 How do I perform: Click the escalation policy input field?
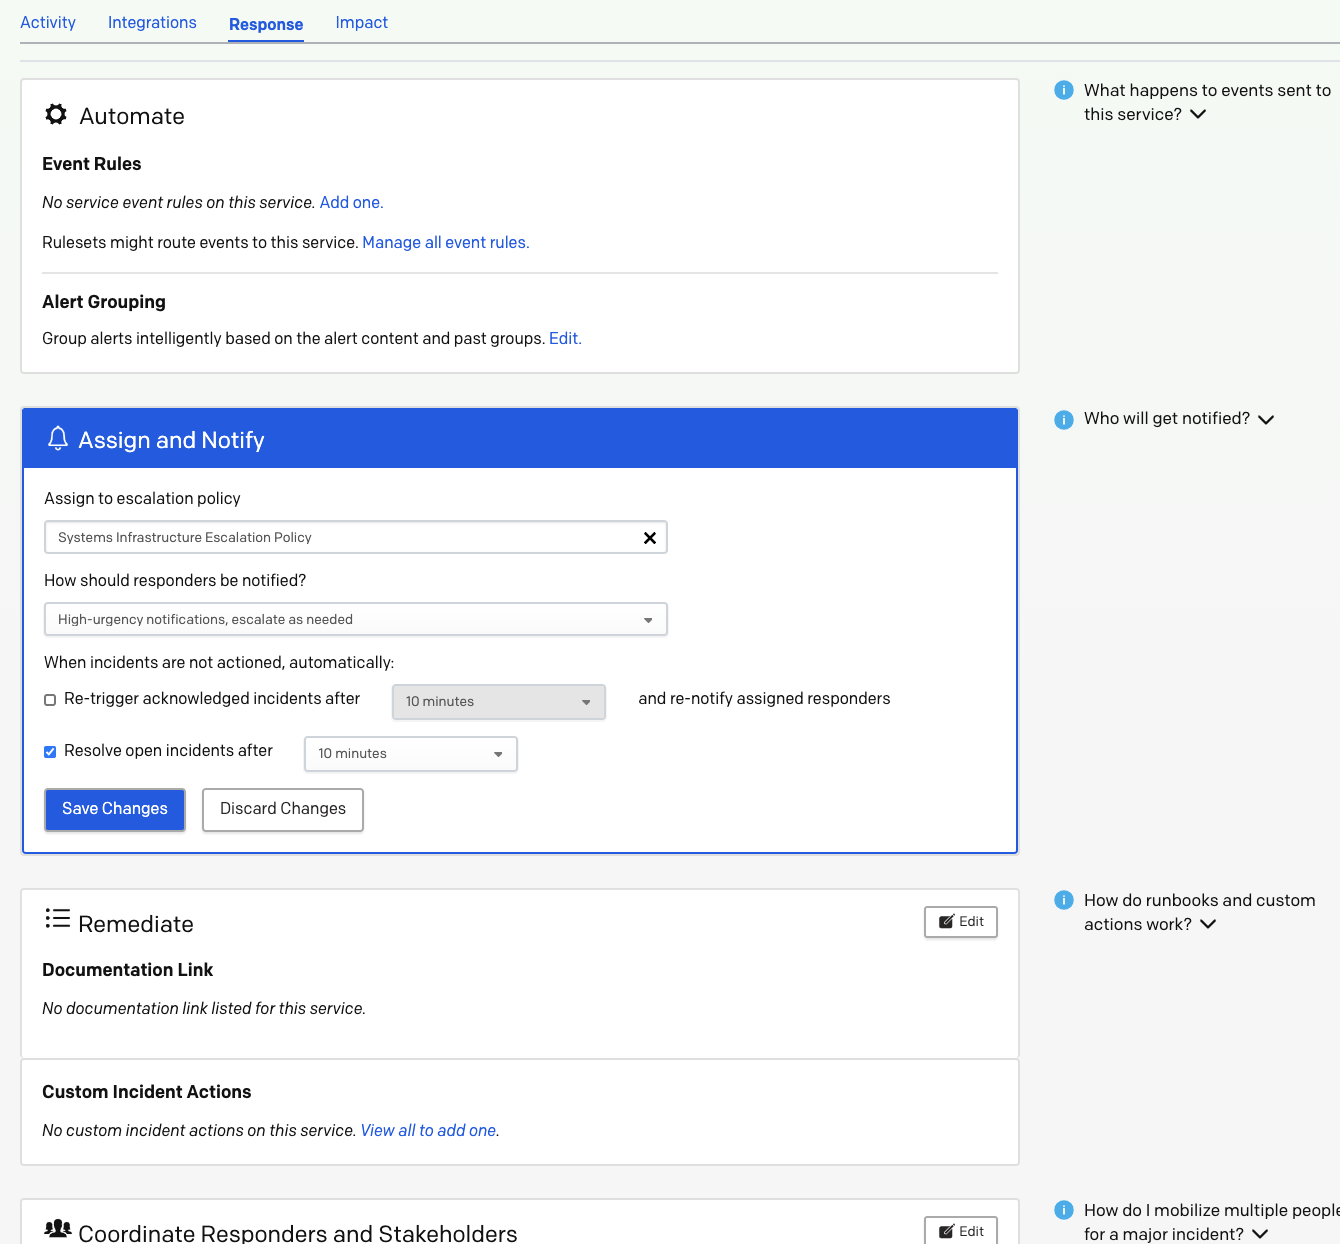coord(356,537)
